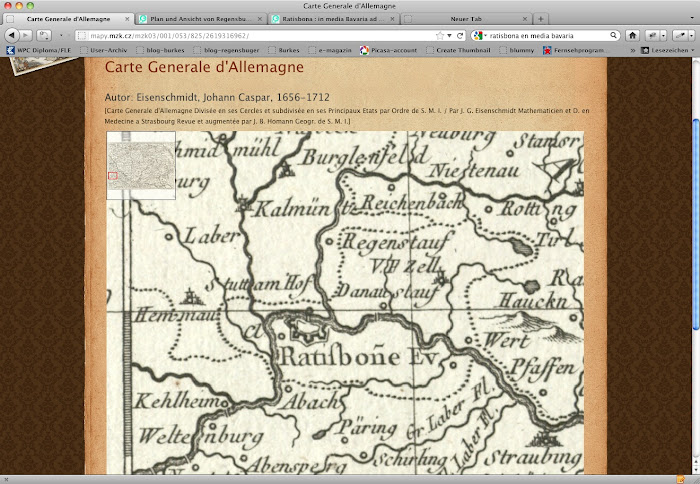The image size is (700, 484).
Task: Click the history button beside the forward arrow
Action: point(44,35)
